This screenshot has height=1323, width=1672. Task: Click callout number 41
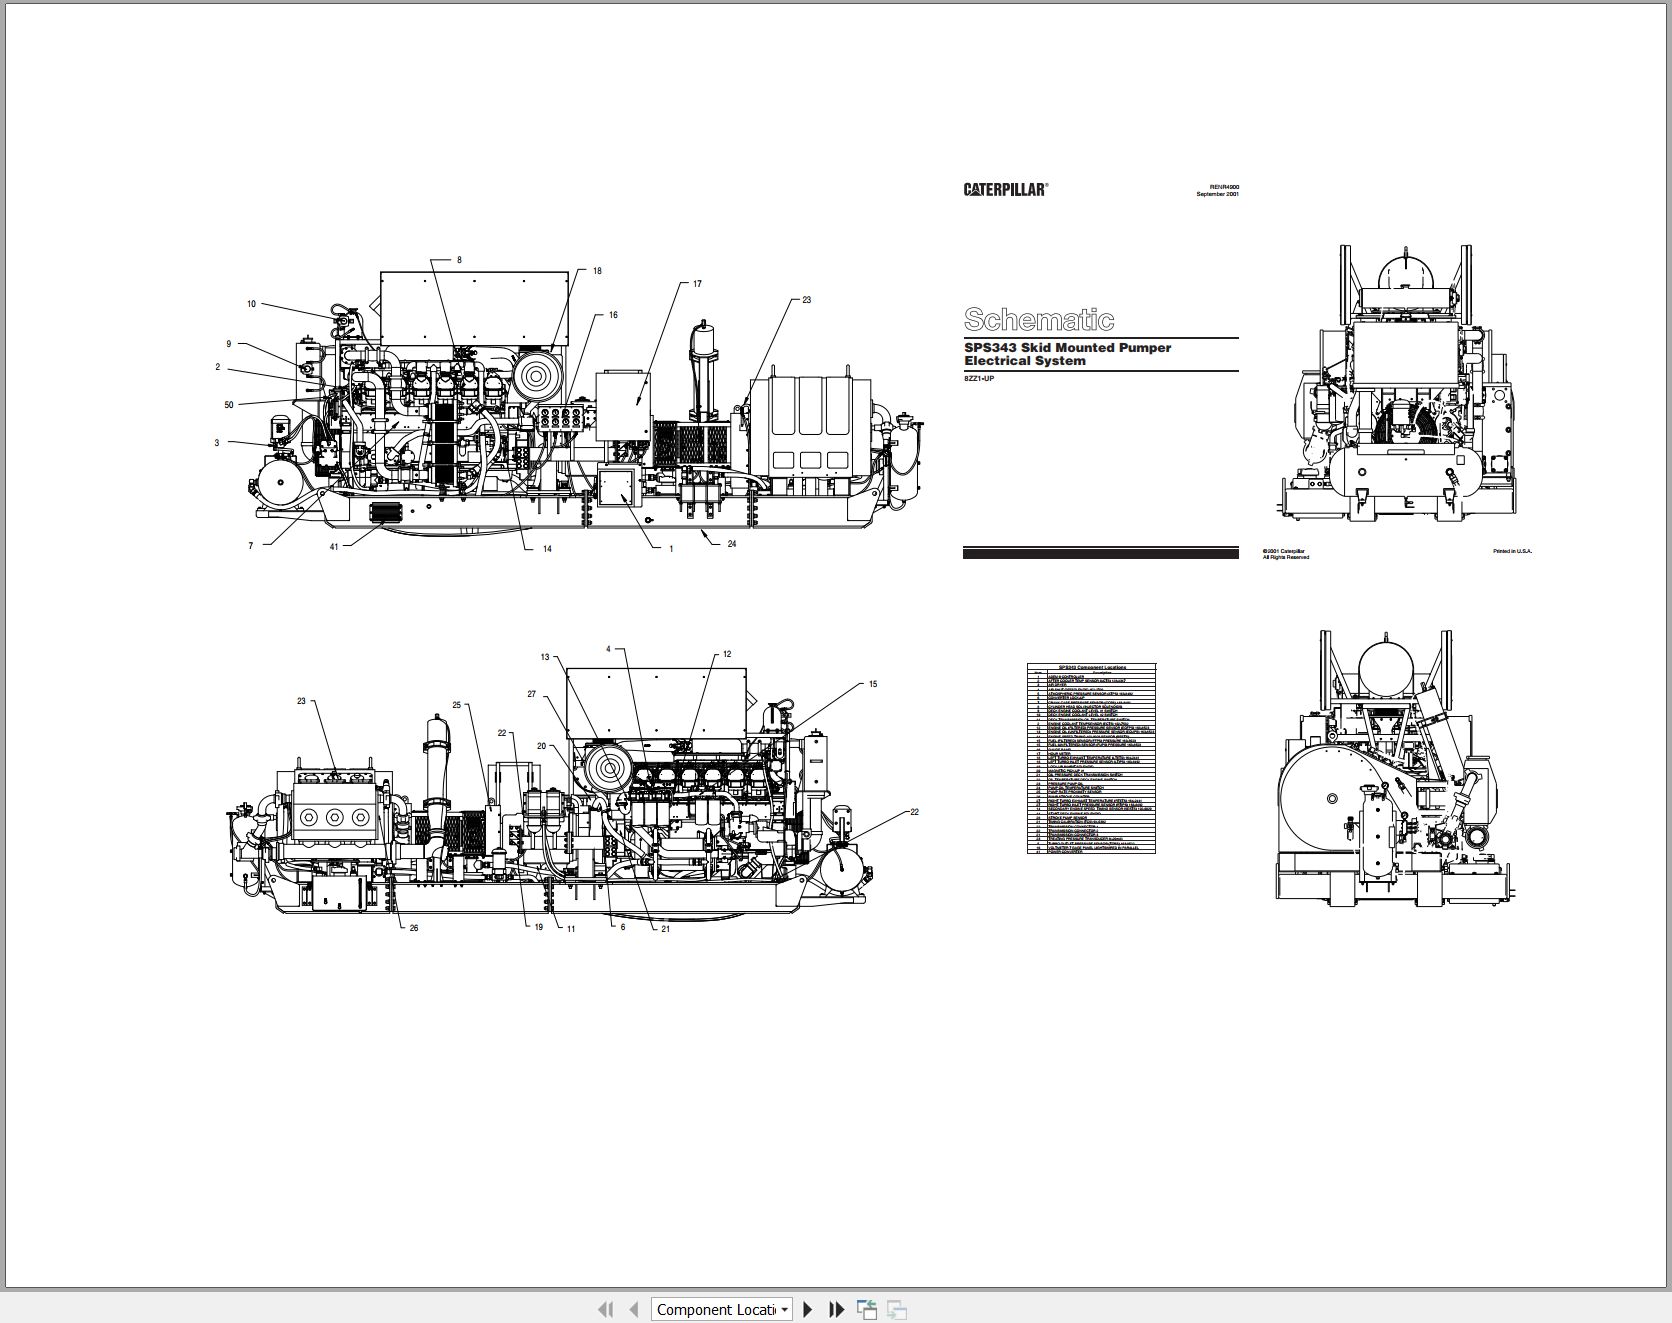pos(334,547)
